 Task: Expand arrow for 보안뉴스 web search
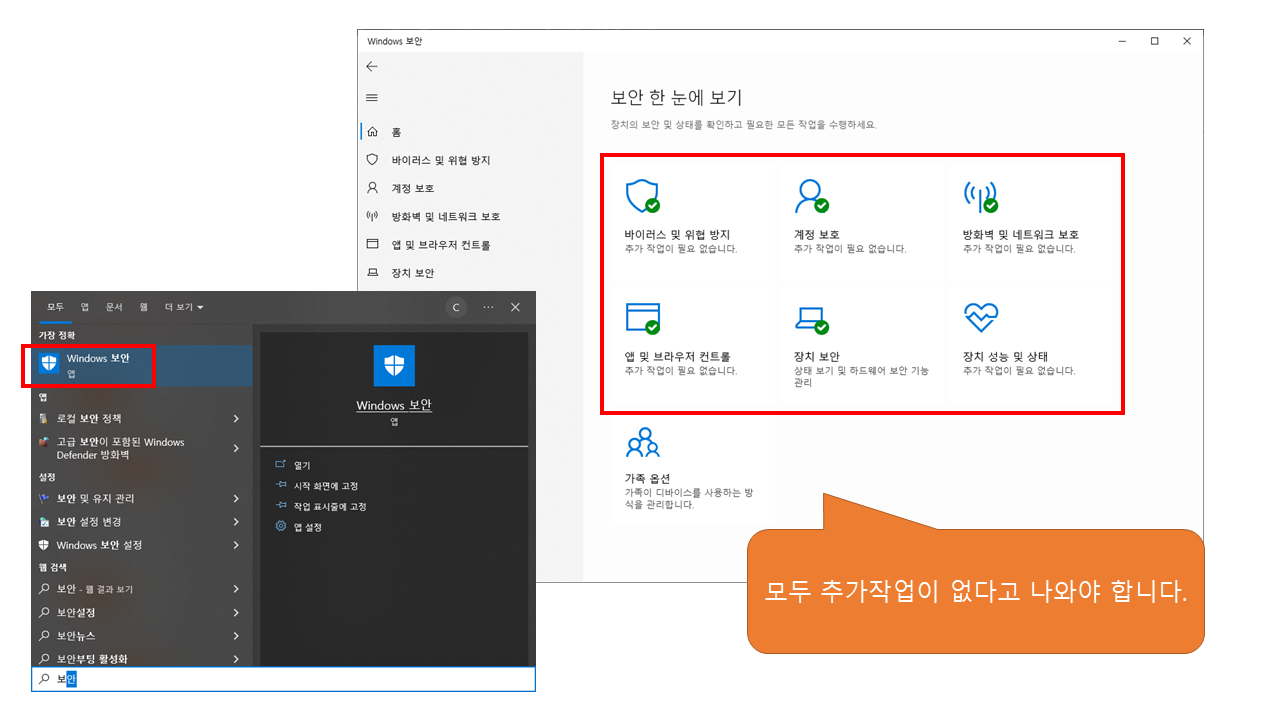point(236,636)
